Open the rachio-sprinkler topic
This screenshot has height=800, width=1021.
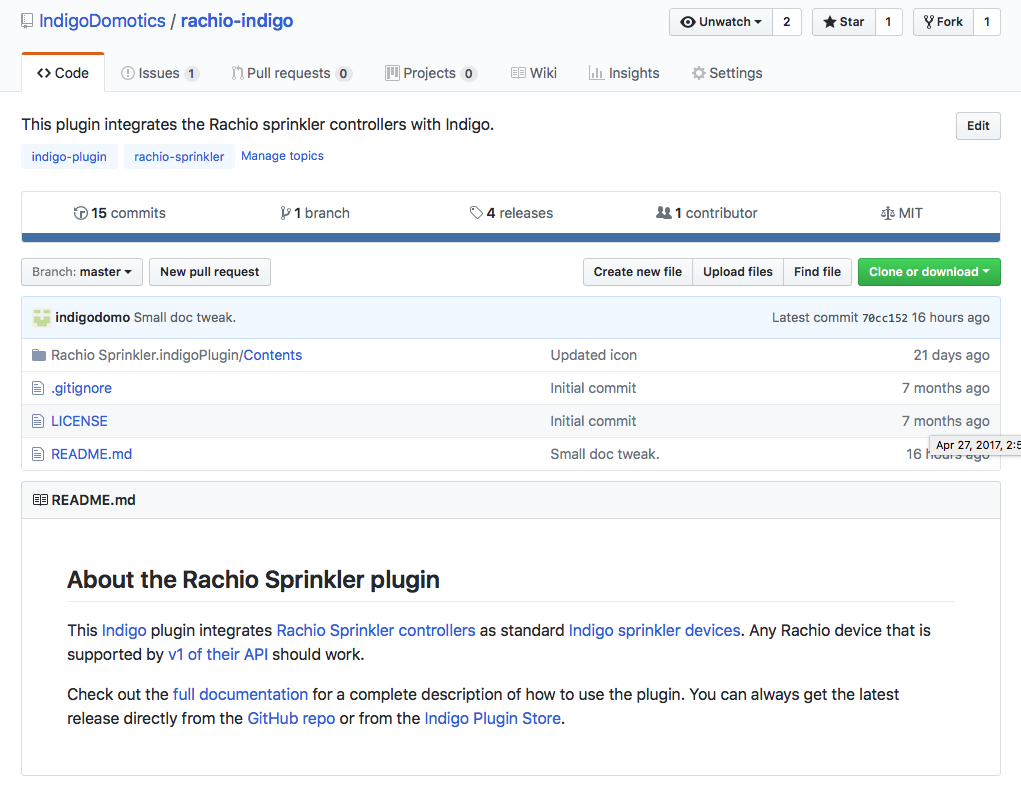(179, 157)
